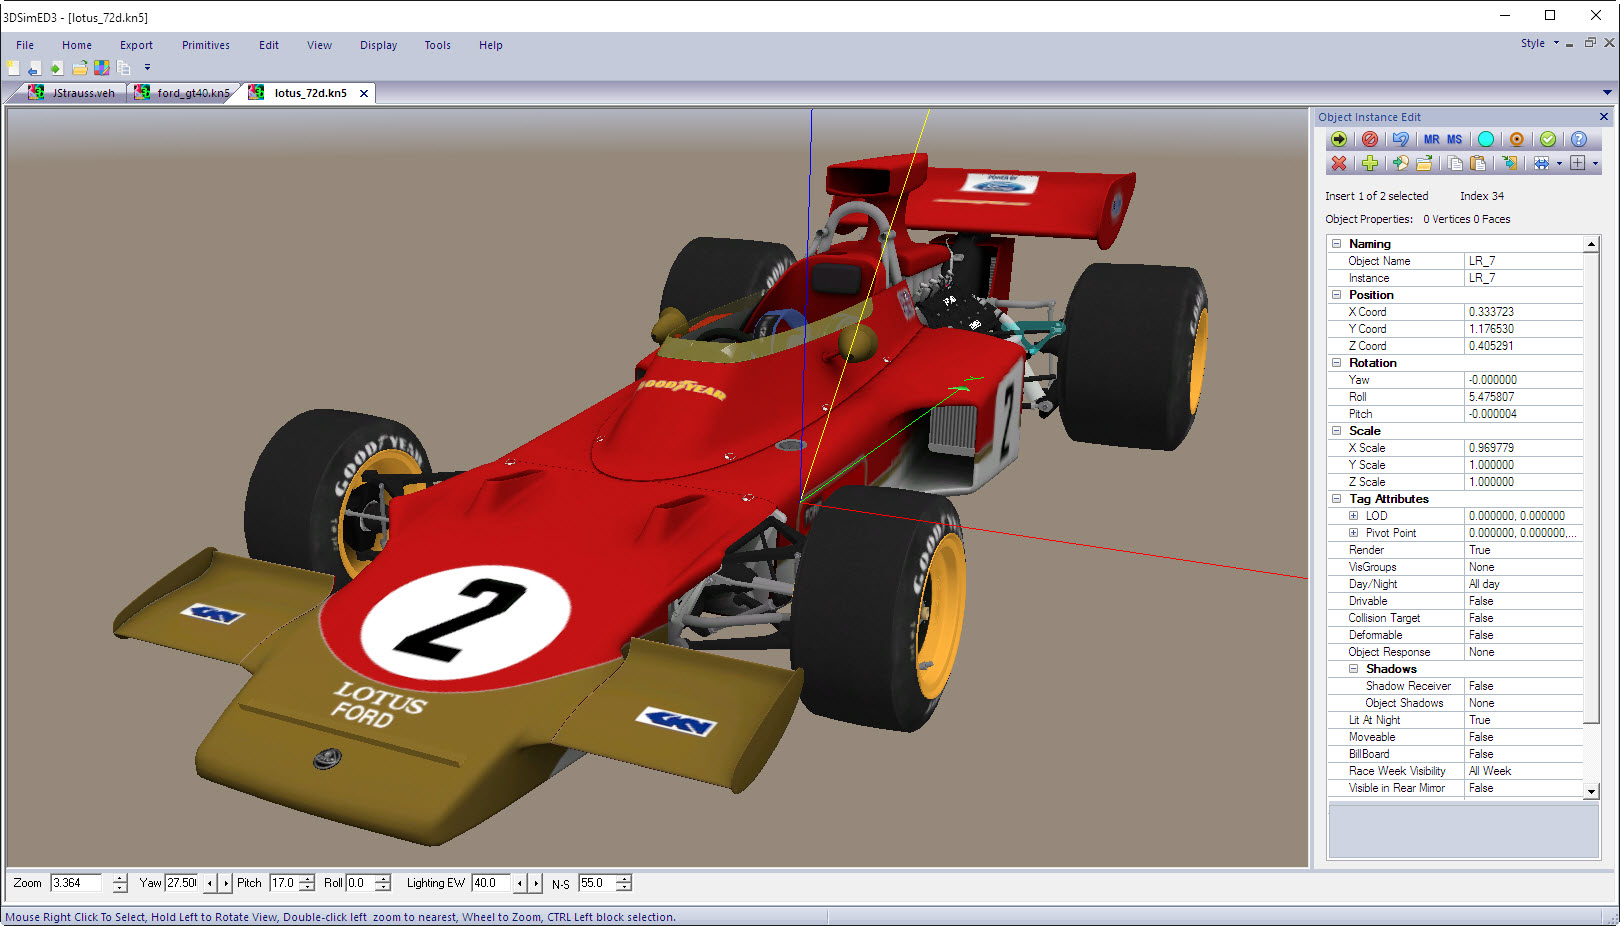
Task: Click the red X delete icon
Action: 1339,163
